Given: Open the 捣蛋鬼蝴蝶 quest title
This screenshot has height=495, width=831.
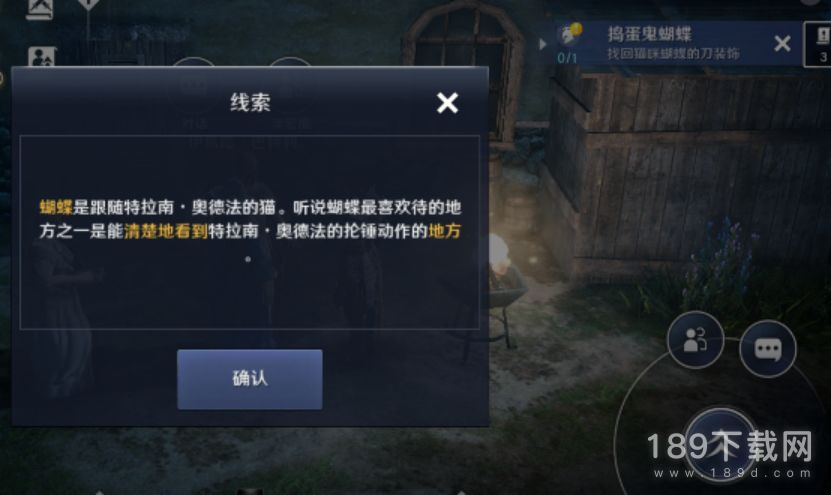Looking at the screenshot, I should click(649, 34).
